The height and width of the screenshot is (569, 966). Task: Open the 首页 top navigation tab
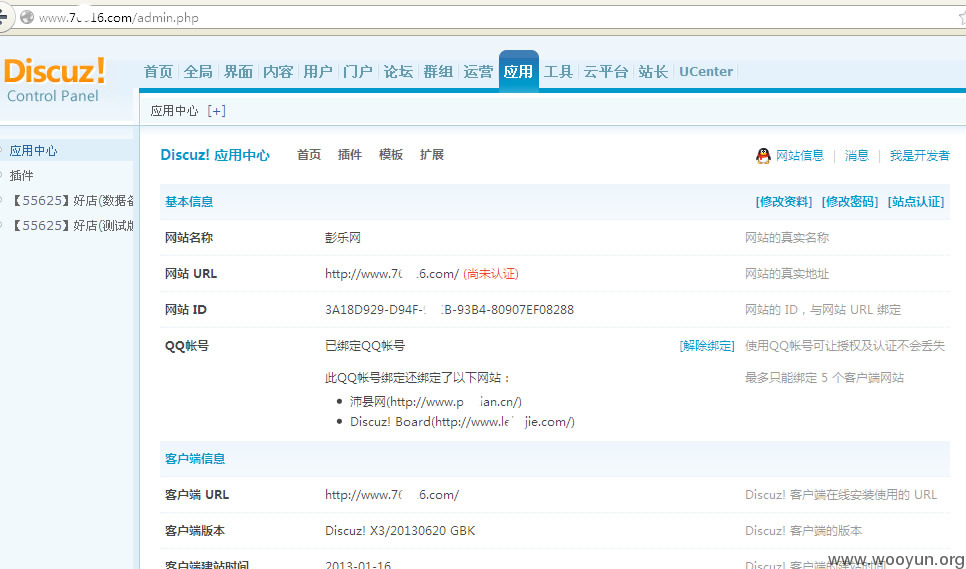pos(158,72)
